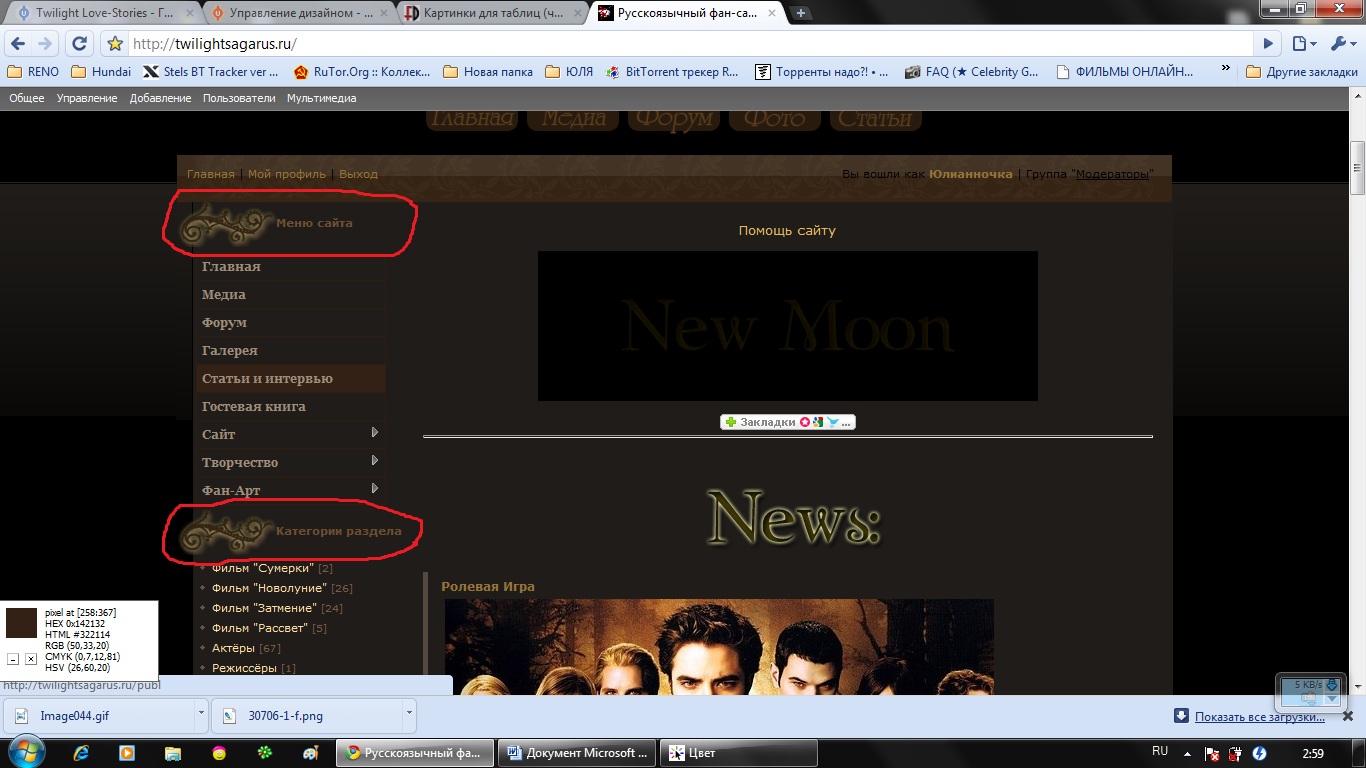Open the RENO bookmarks folder
The height and width of the screenshot is (768, 1366).
pos(33,72)
